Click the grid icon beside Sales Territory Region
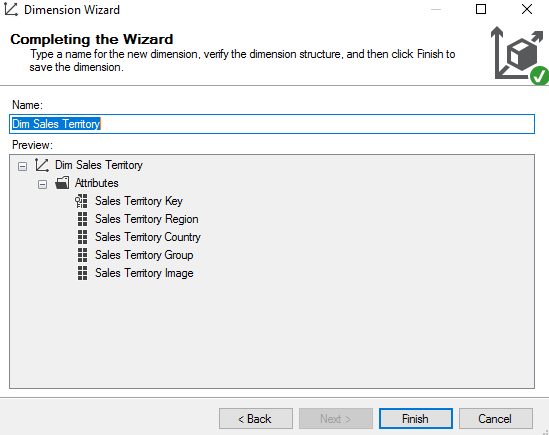This screenshot has height=435, width=549. point(82,219)
